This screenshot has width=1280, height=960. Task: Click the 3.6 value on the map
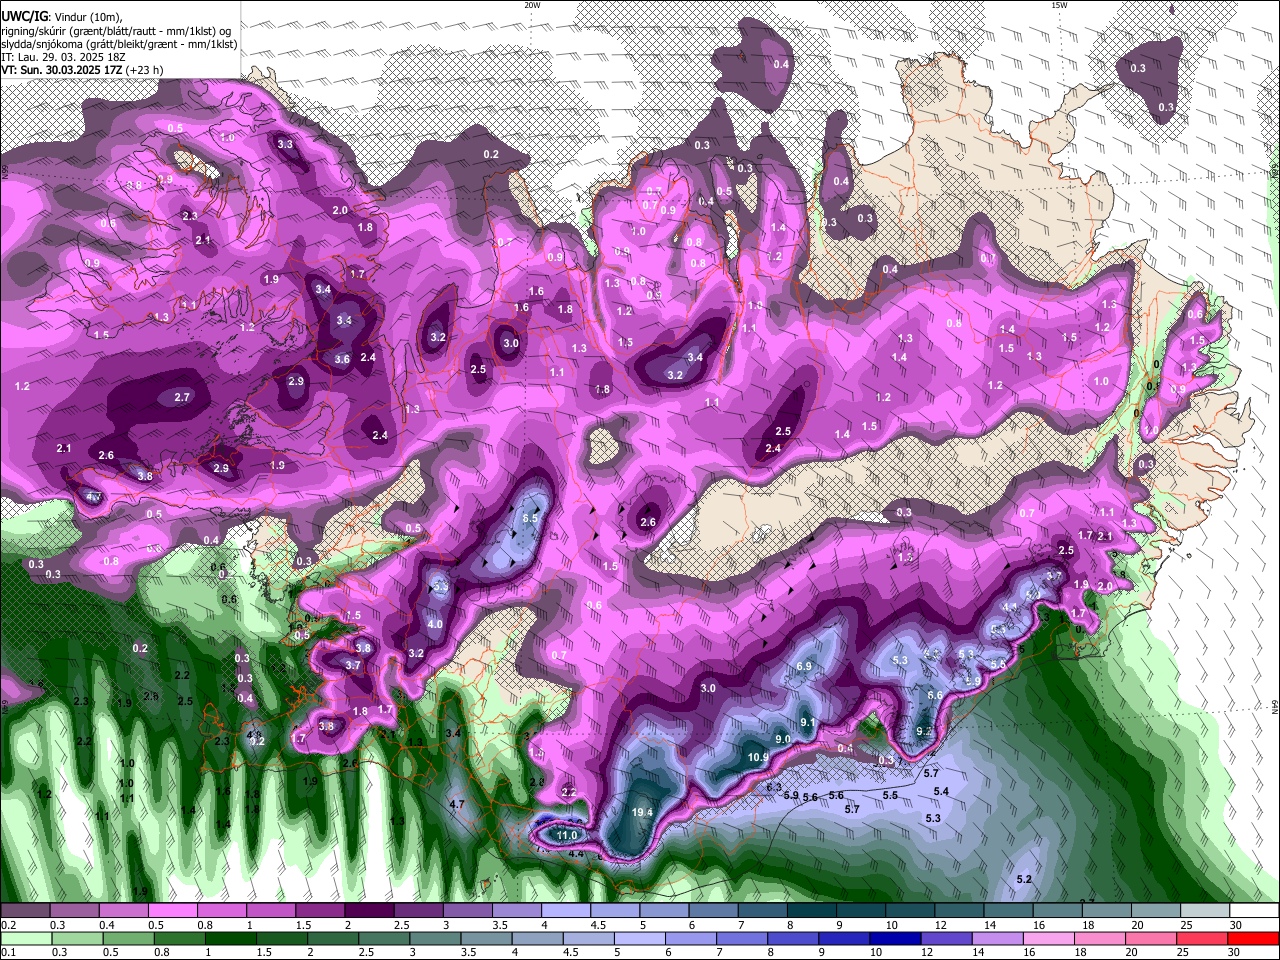[x=342, y=359]
